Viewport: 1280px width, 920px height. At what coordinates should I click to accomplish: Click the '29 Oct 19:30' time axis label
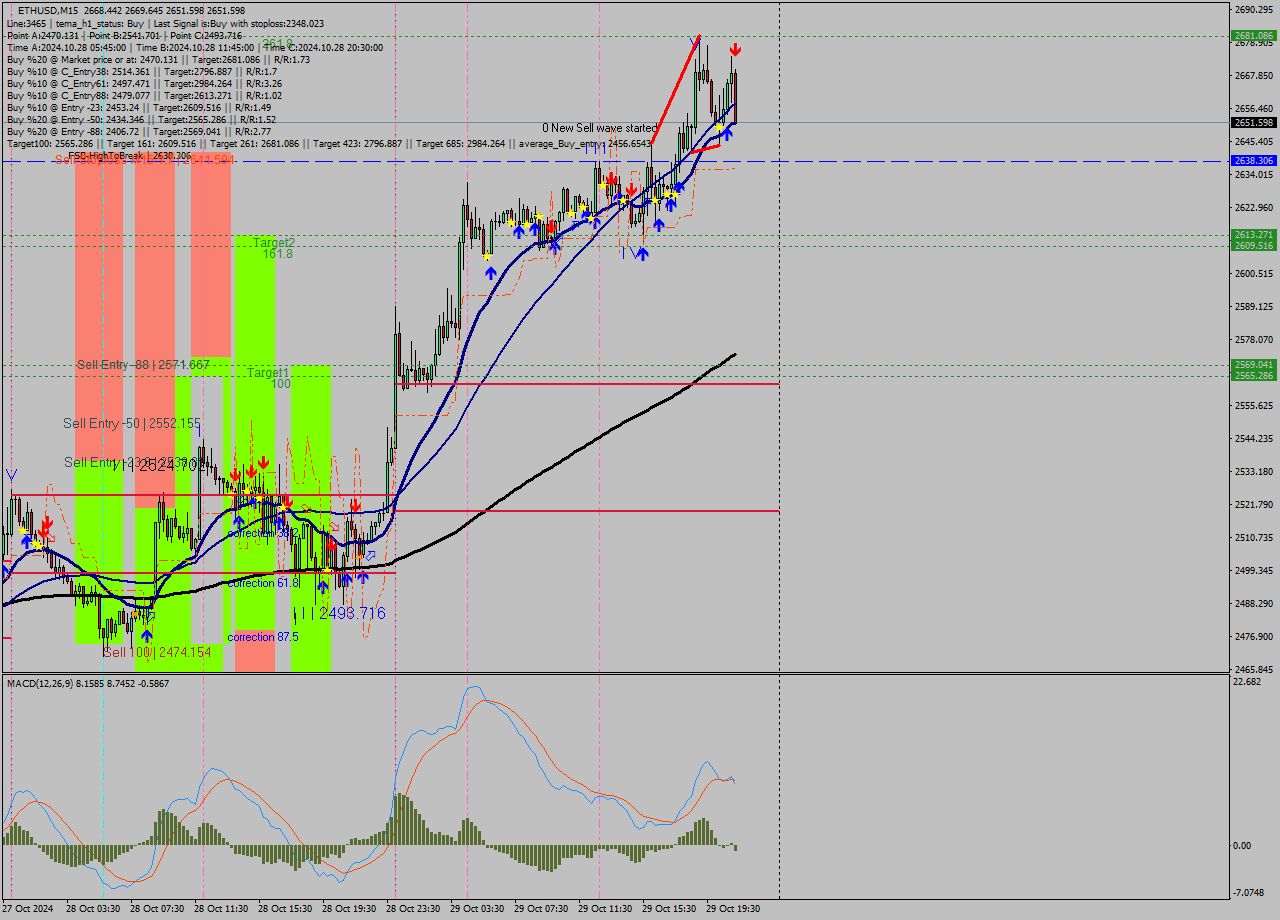pos(735,909)
